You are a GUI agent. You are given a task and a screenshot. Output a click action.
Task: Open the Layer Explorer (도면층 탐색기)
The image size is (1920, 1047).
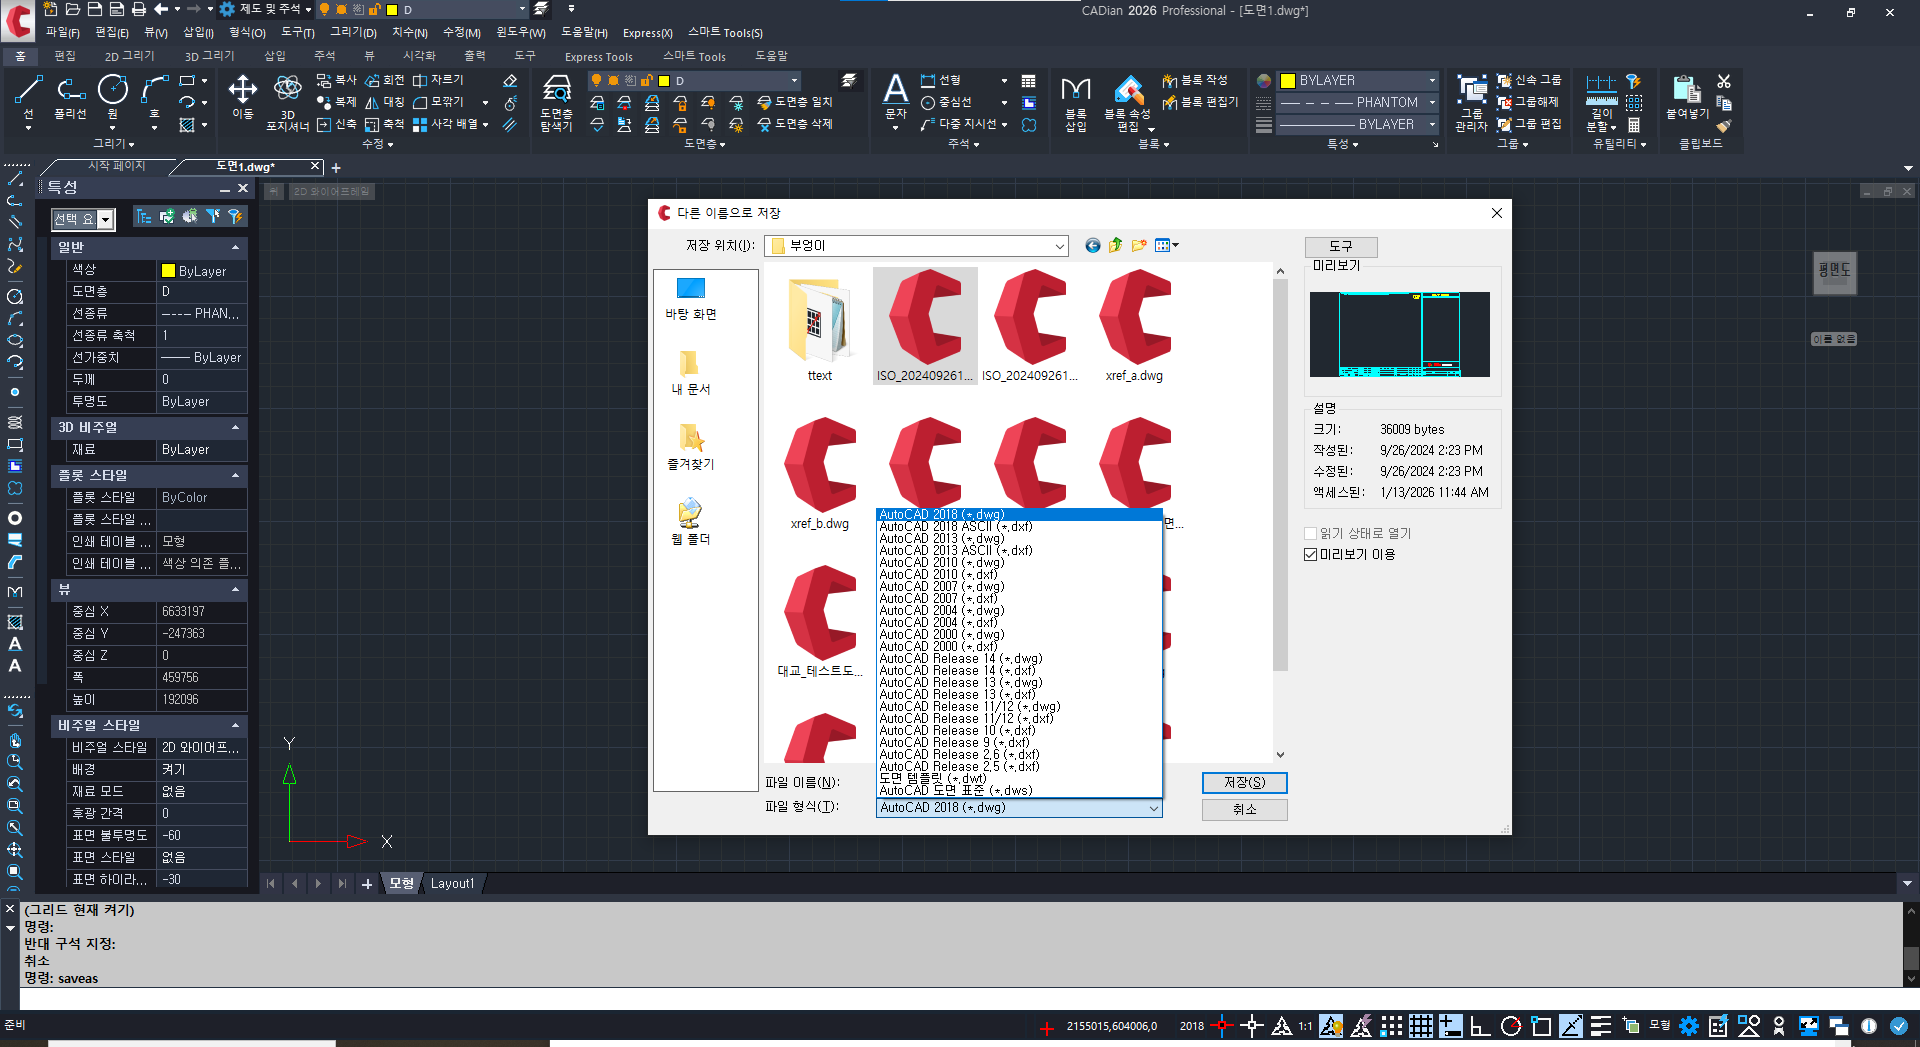556,102
